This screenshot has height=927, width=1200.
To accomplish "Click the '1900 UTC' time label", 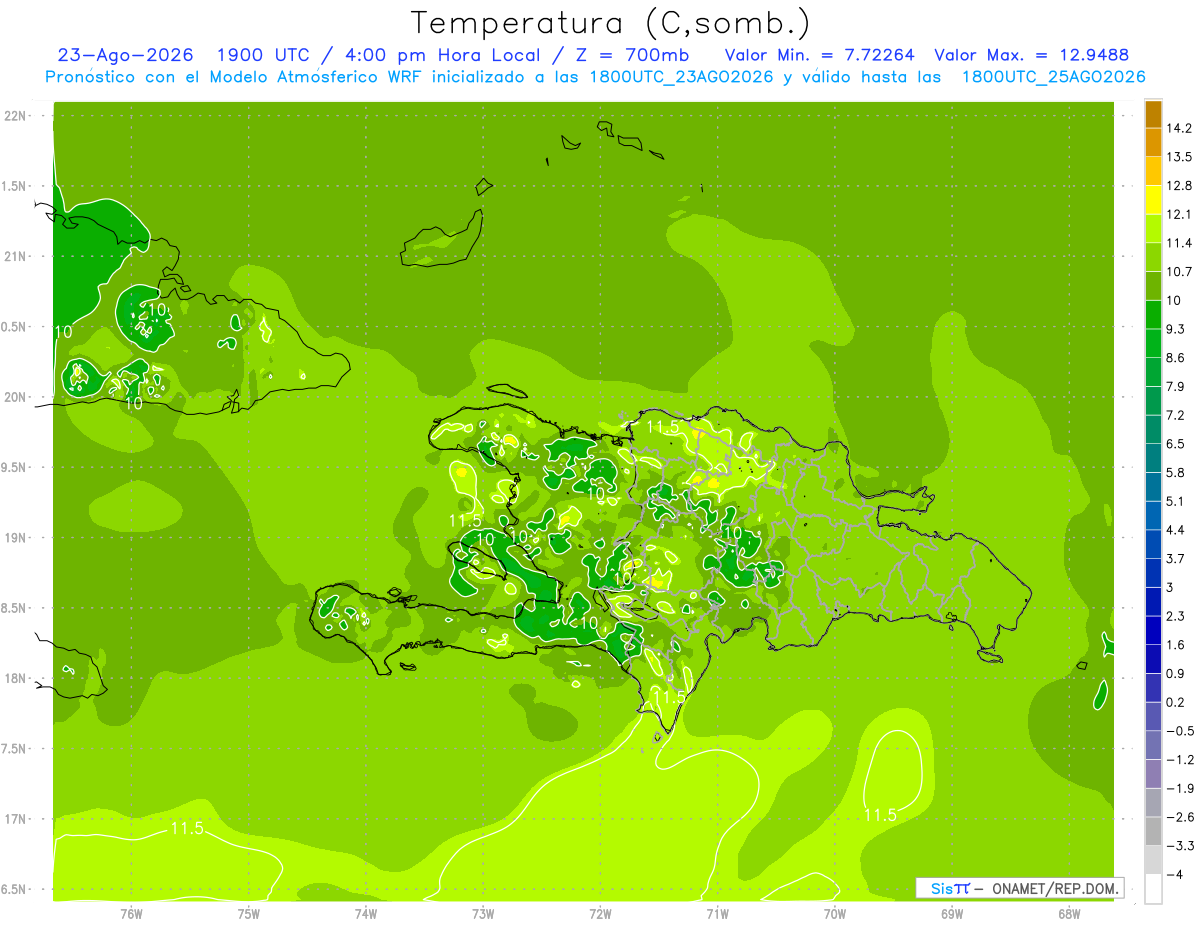I will point(264,55).
